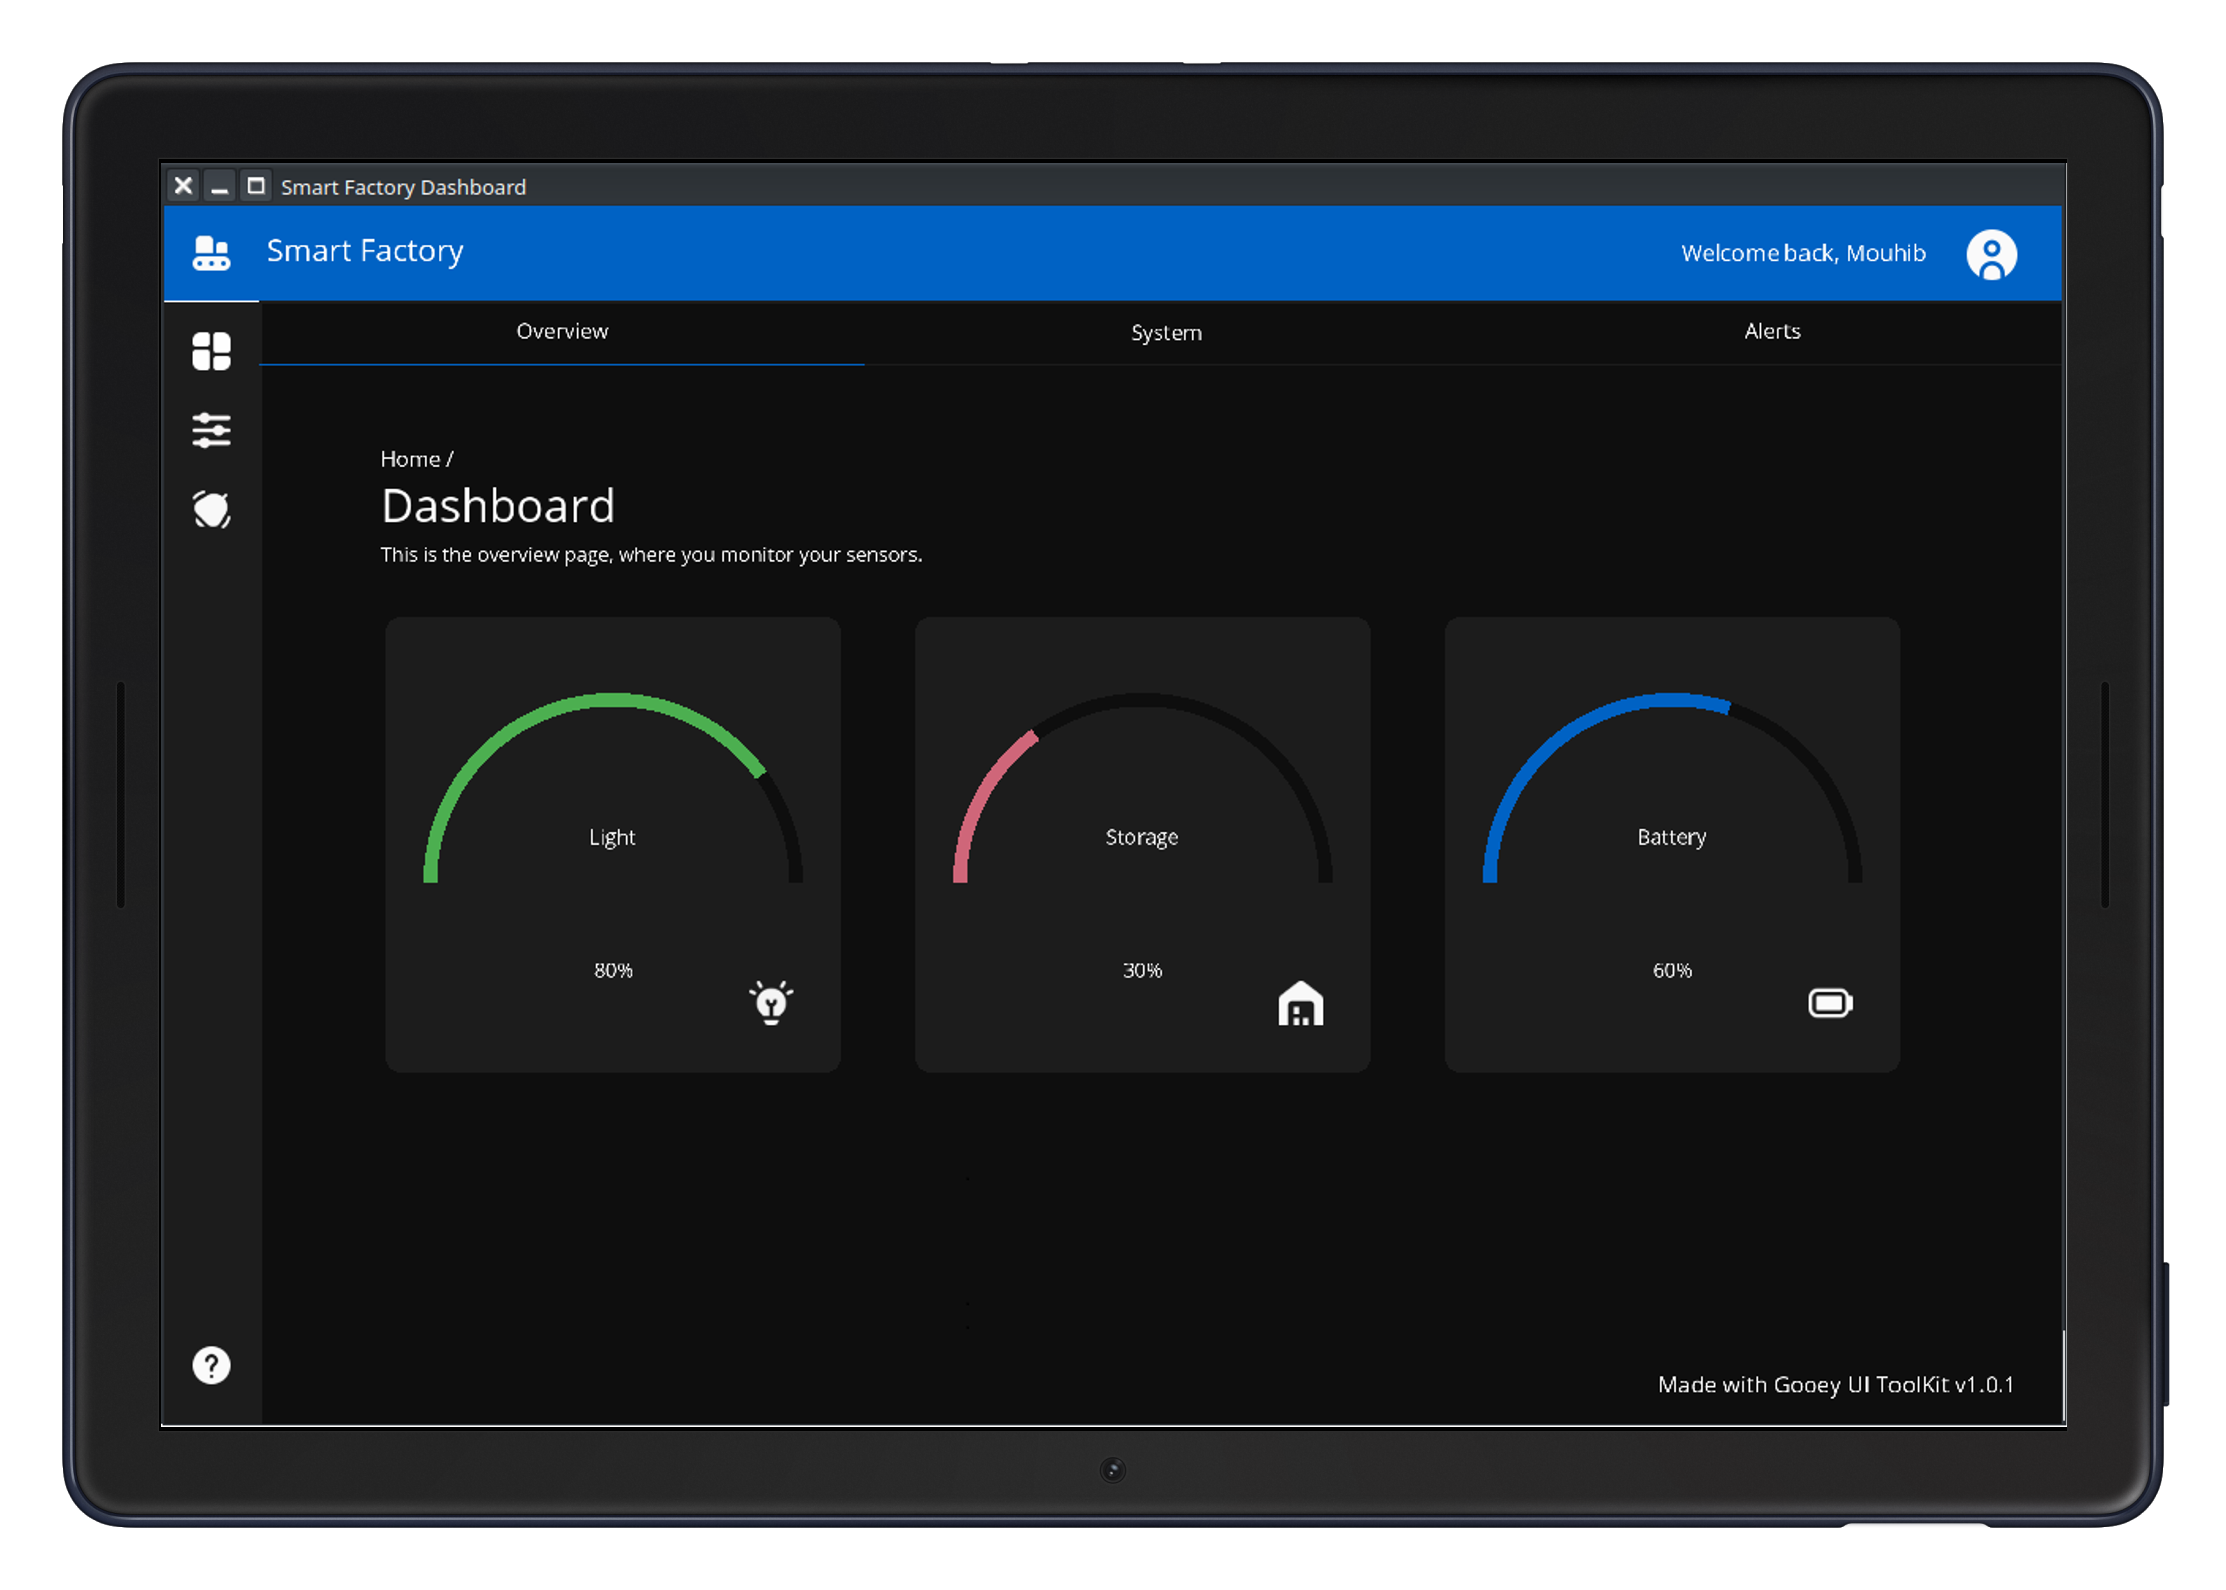Switch to the Overview tab
2226x1590 pixels.
pos(562,332)
